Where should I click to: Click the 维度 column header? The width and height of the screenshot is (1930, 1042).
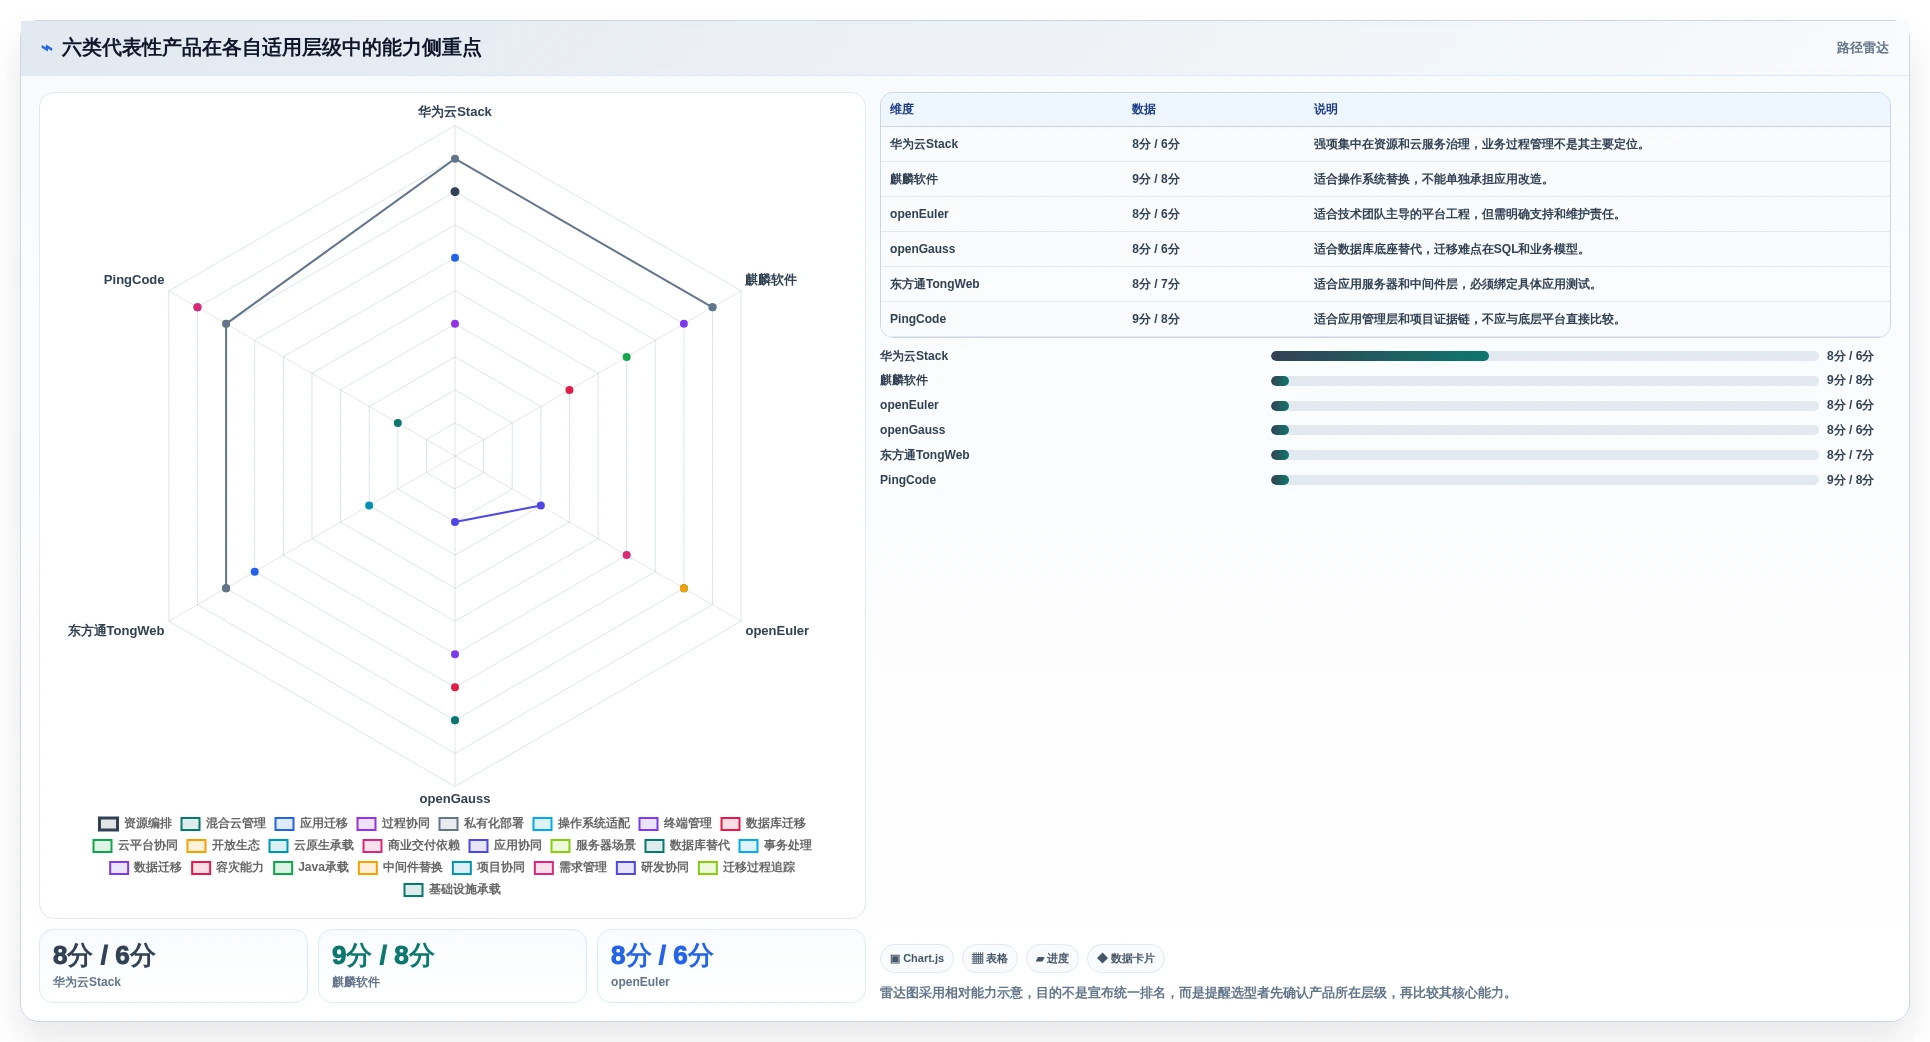pos(902,109)
